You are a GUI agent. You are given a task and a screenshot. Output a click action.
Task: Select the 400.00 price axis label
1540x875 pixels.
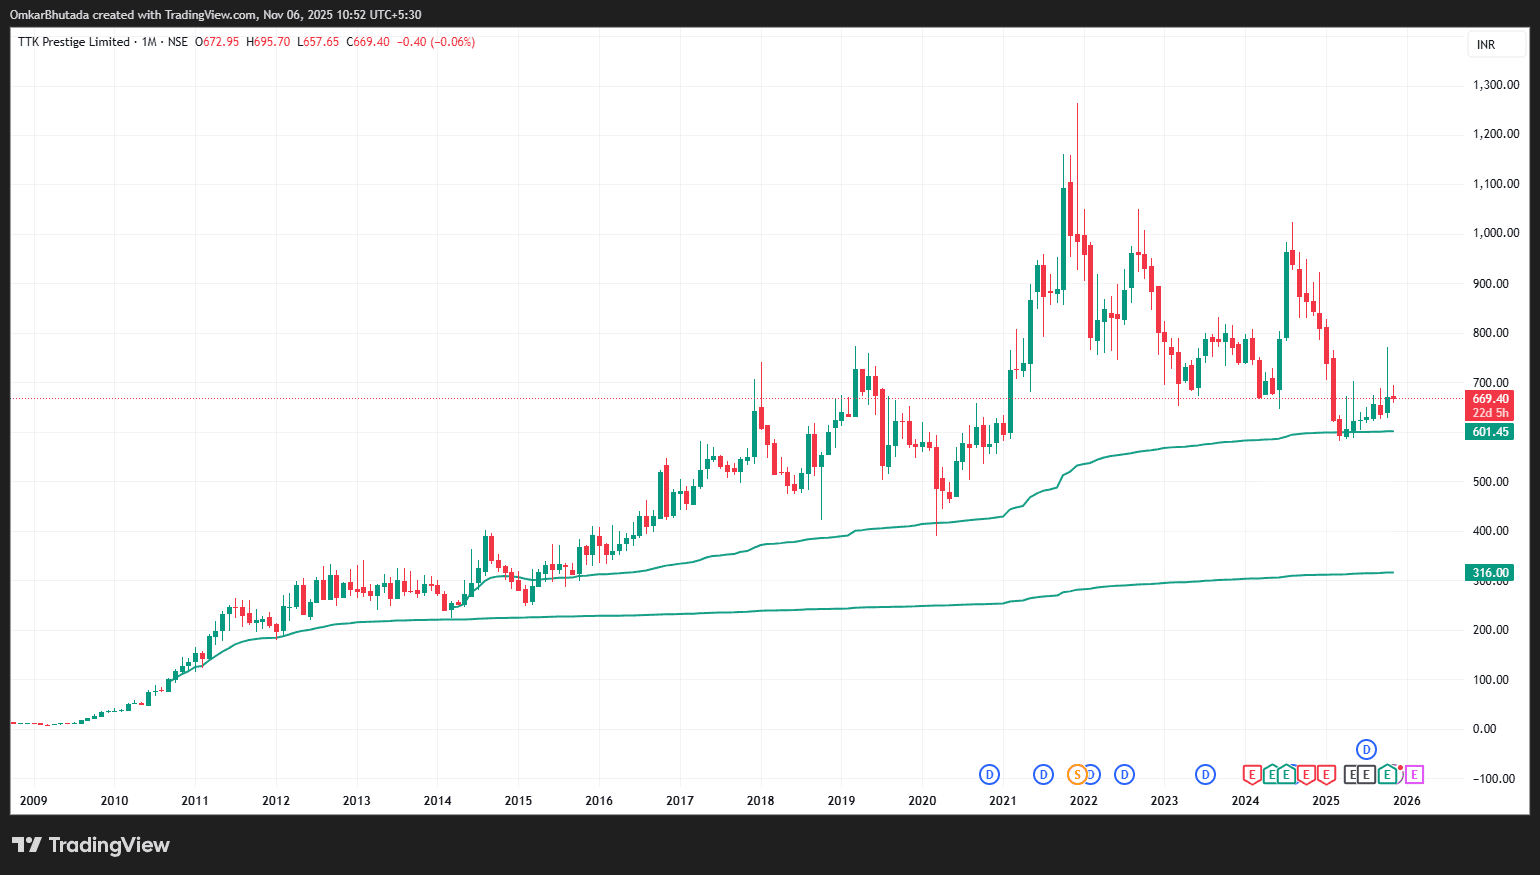click(1491, 531)
